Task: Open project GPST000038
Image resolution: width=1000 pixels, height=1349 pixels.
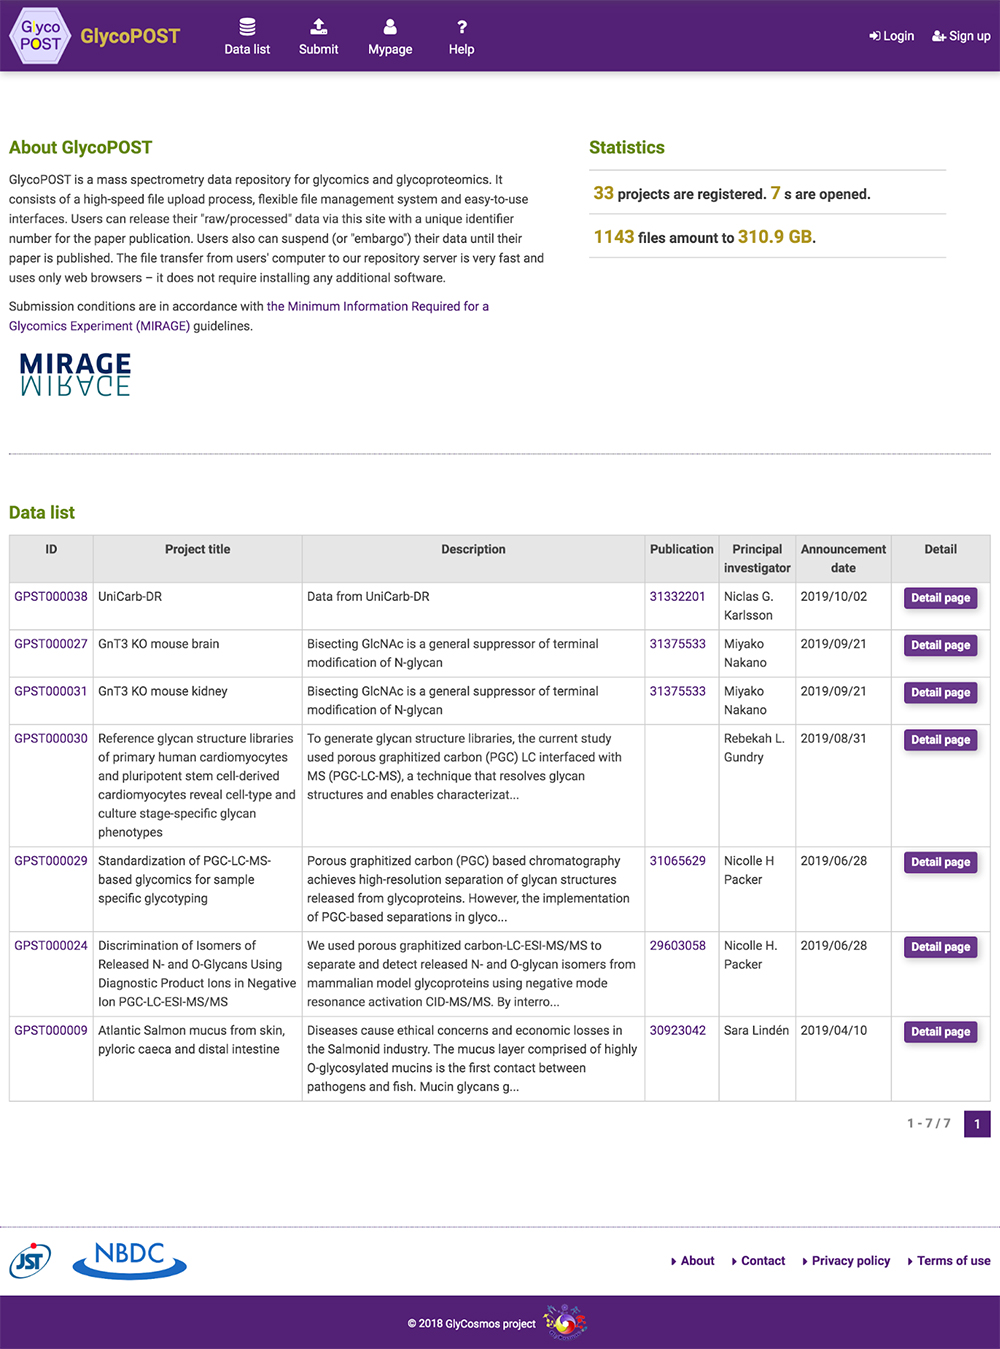Action: pyautogui.click(x=51, y=597)
